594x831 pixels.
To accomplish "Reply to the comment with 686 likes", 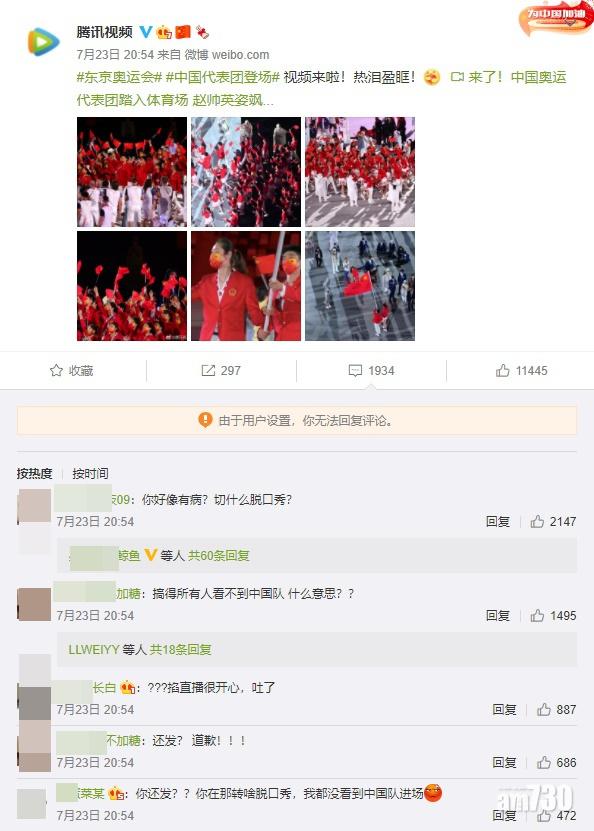I will [504, 763].
